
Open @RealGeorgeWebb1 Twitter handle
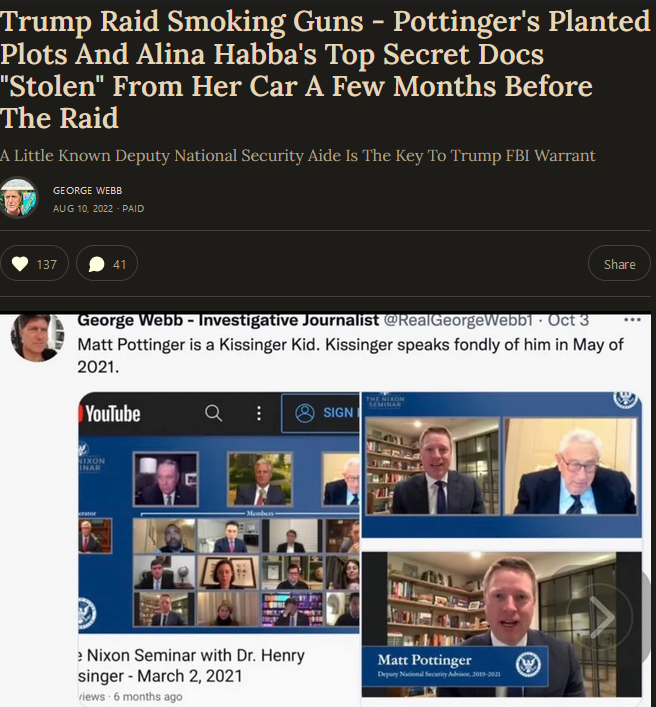click(459, 320)
